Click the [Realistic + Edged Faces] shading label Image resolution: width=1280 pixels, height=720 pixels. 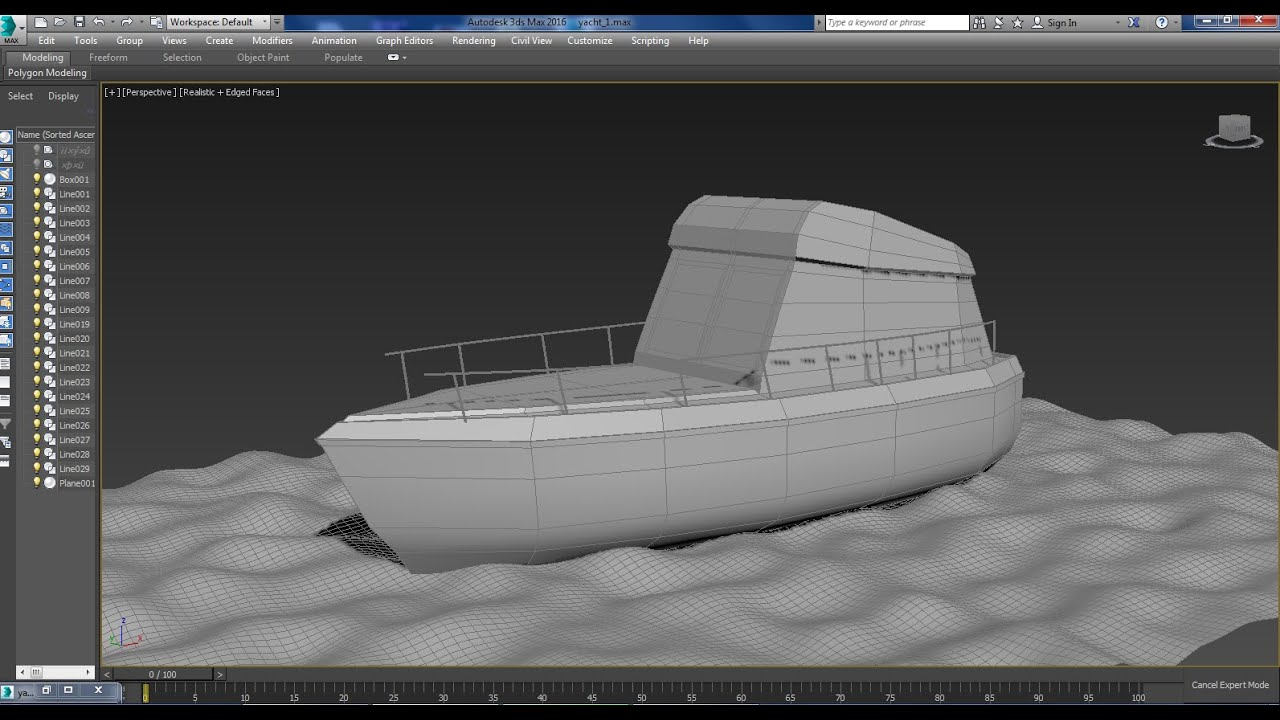[230, 92]
